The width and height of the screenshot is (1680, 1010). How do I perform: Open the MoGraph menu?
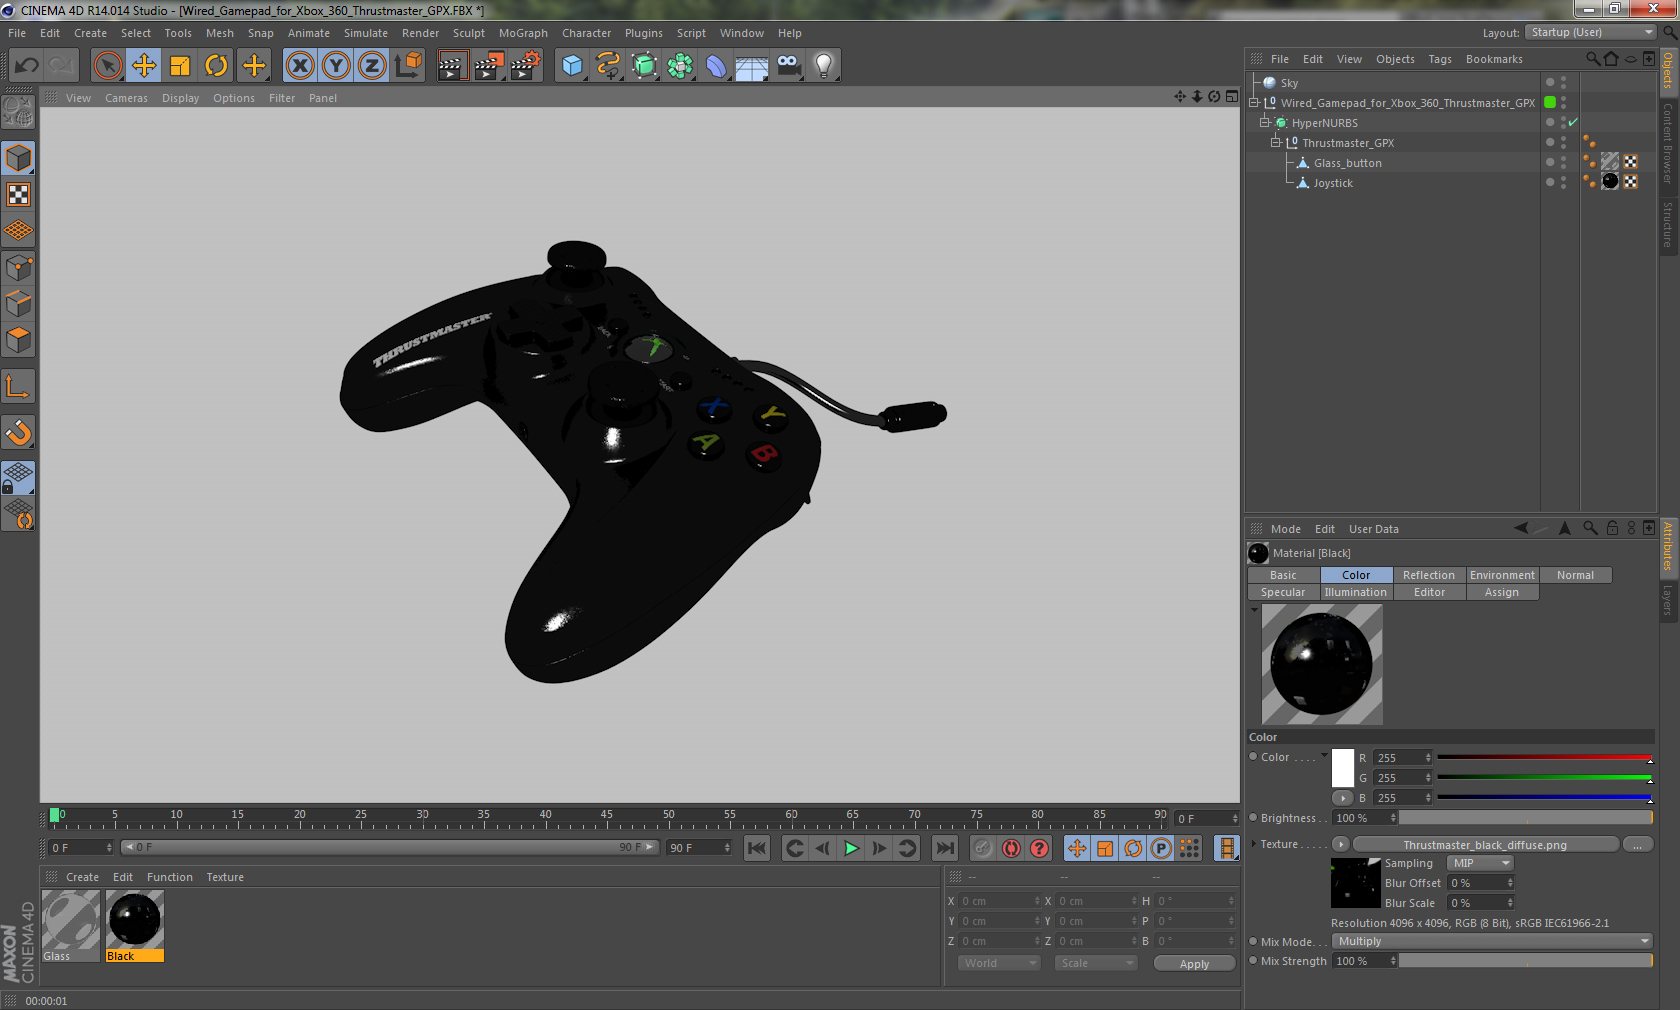point(523,33)
